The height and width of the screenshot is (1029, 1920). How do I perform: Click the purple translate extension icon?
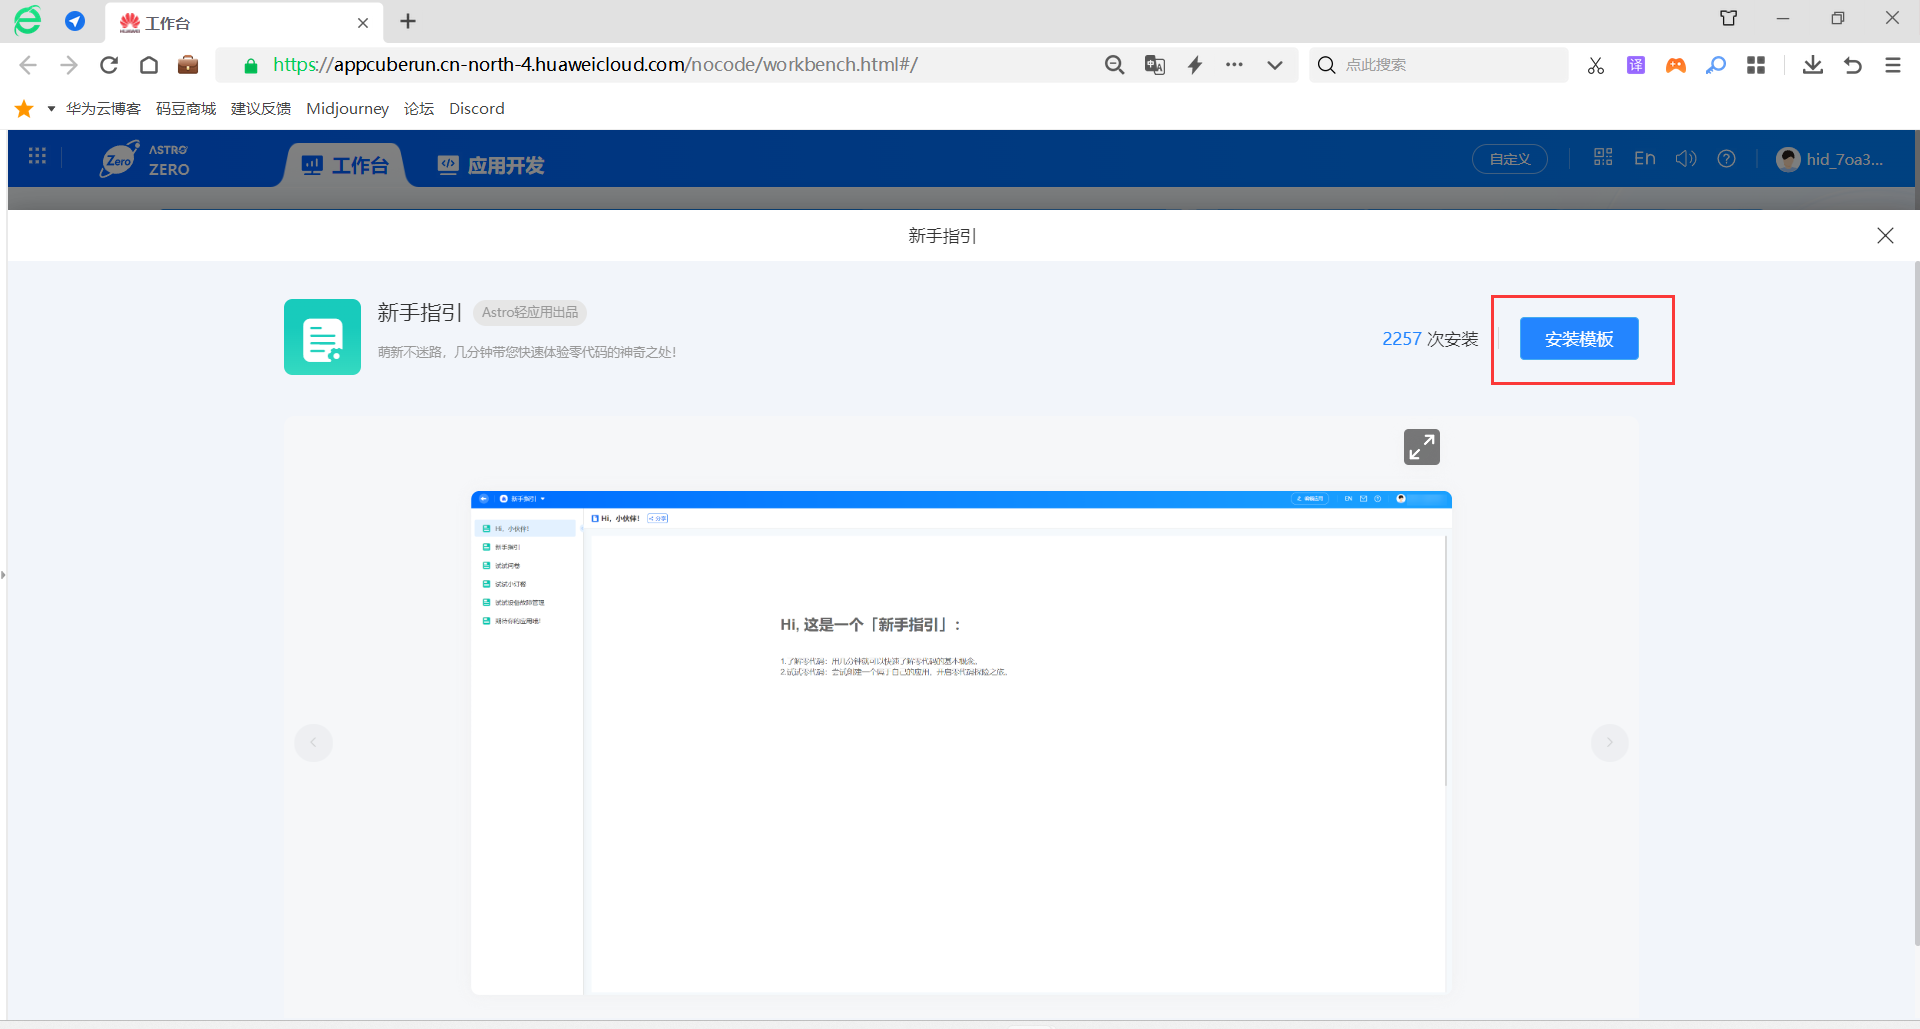point(1636,65)
